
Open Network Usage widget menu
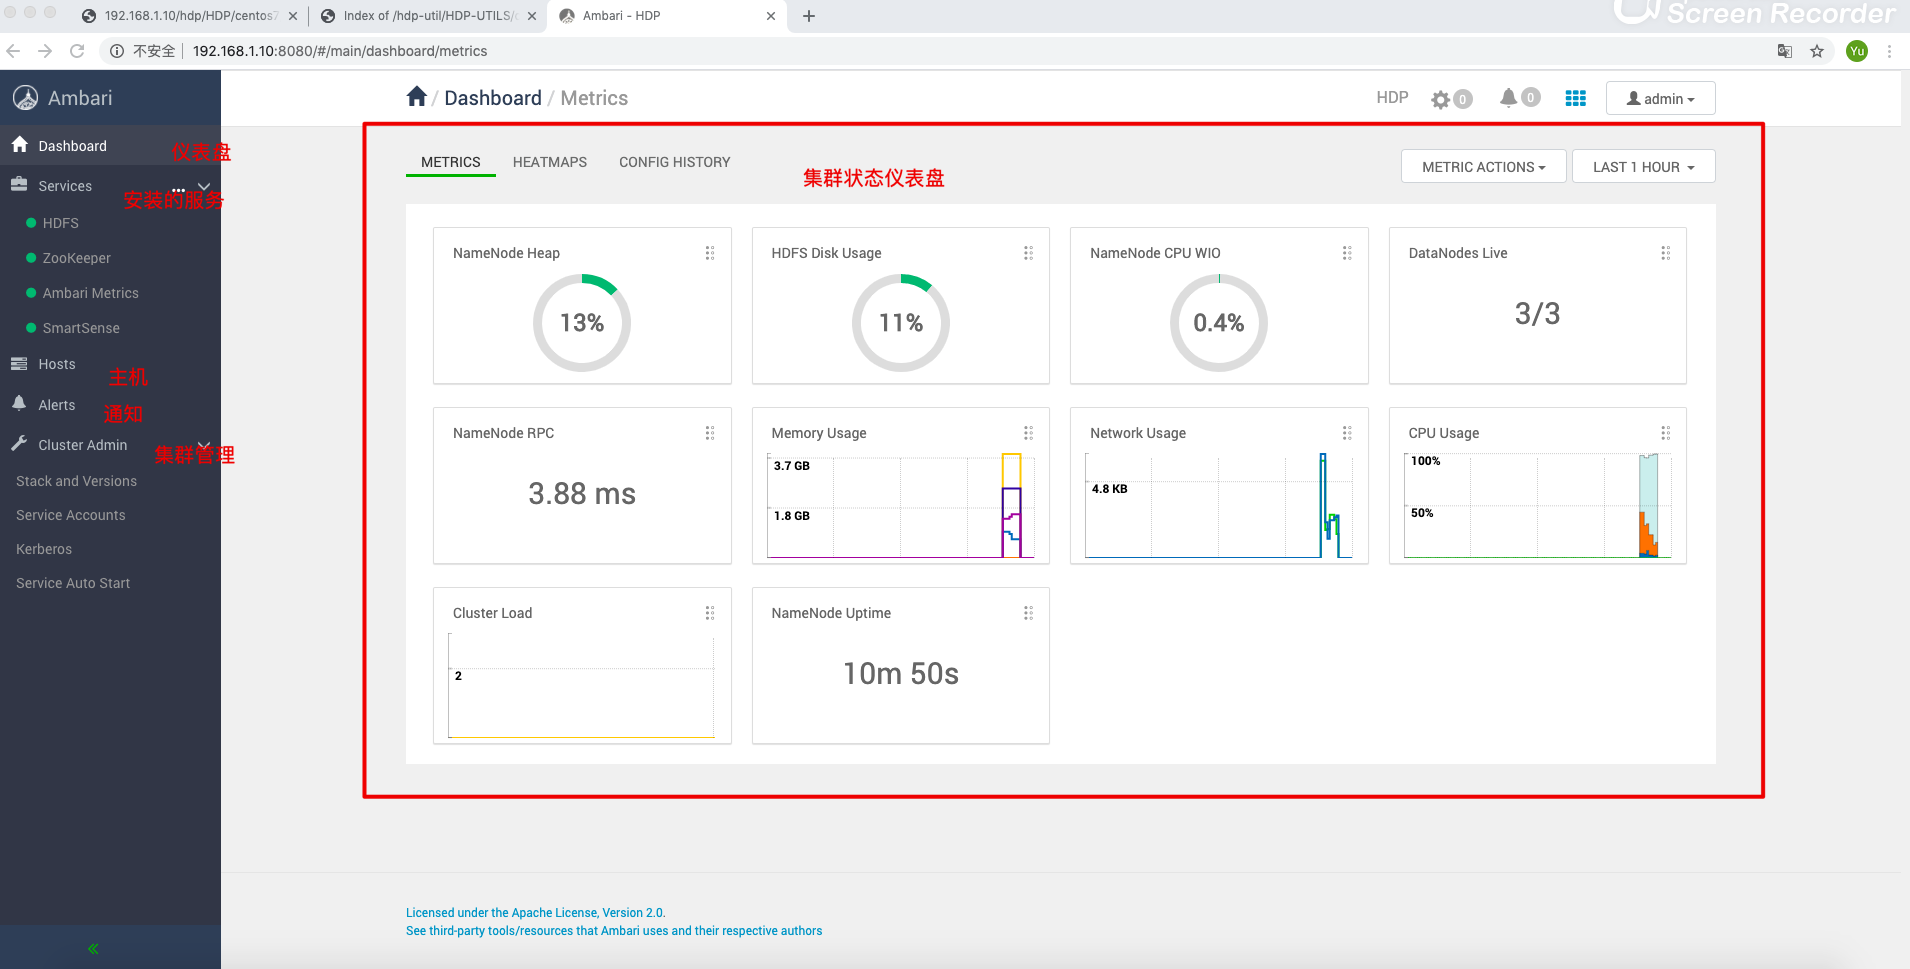1347,433
